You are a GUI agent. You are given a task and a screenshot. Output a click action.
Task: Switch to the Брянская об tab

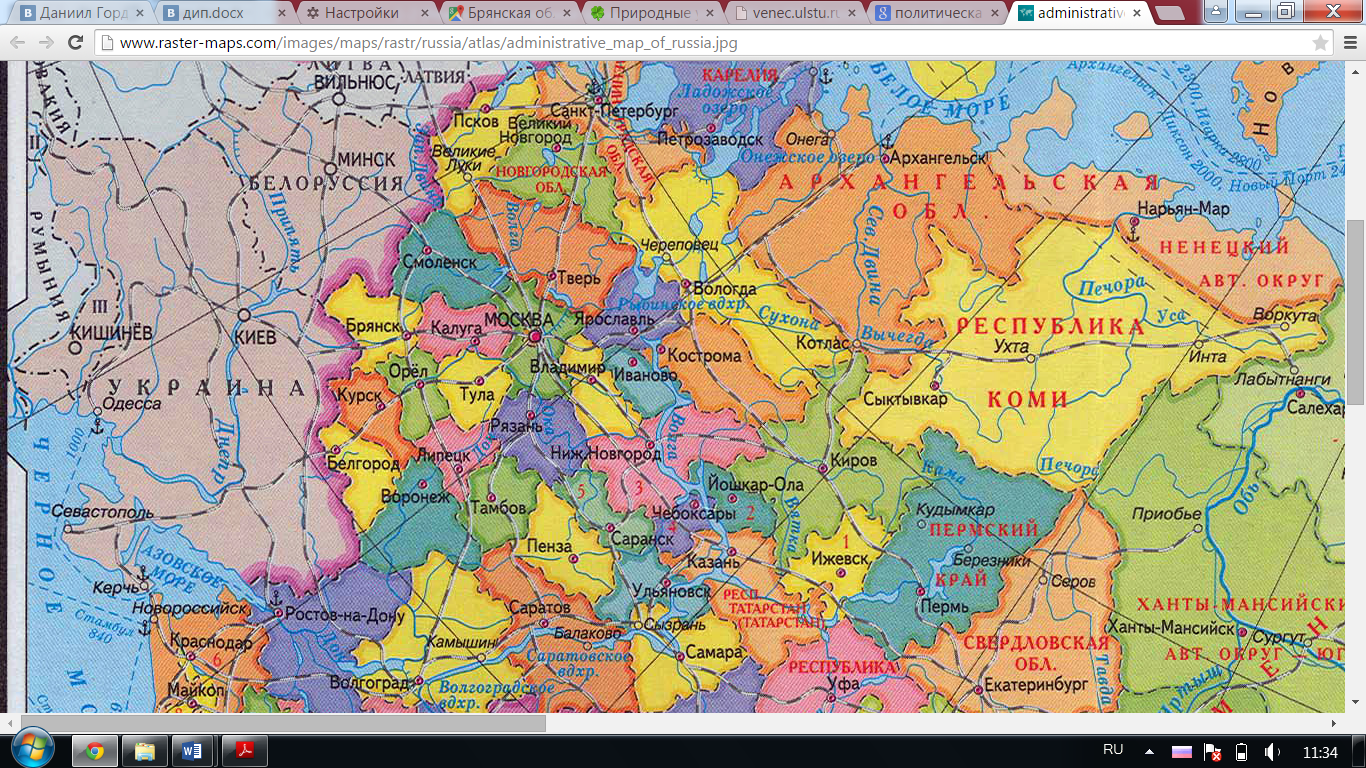tap(506, 13)
